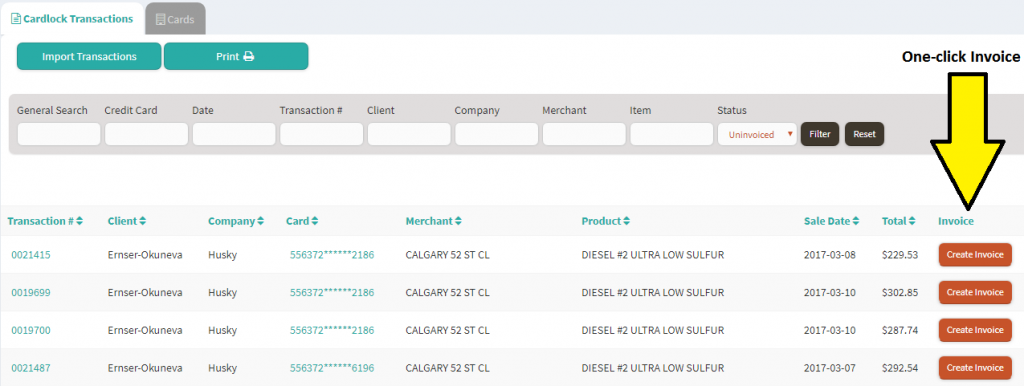
Task: Click the $292.54 total cell
Action: coord(900,368)
